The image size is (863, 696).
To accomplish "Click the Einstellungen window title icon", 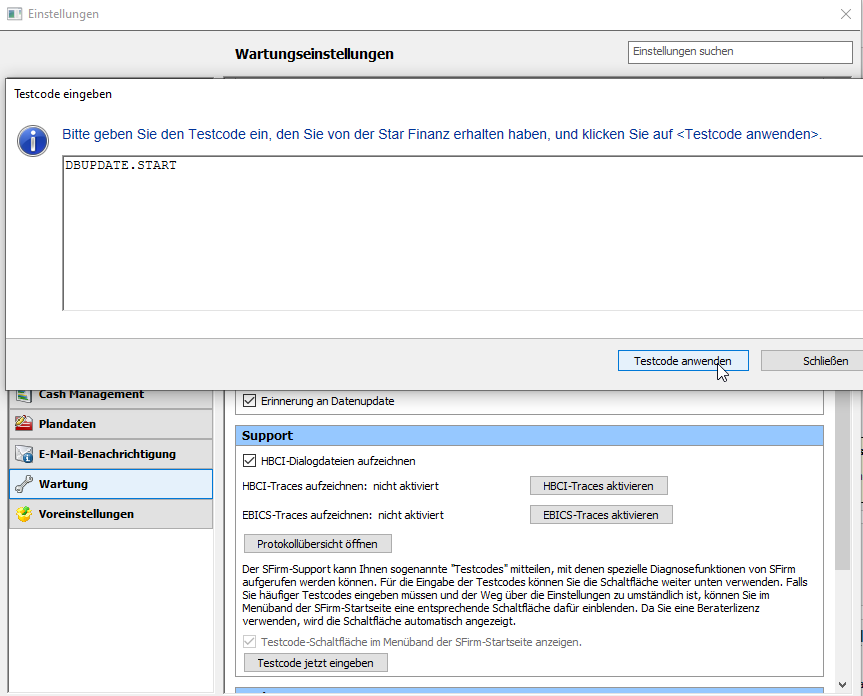I will (x=13, y=15).
